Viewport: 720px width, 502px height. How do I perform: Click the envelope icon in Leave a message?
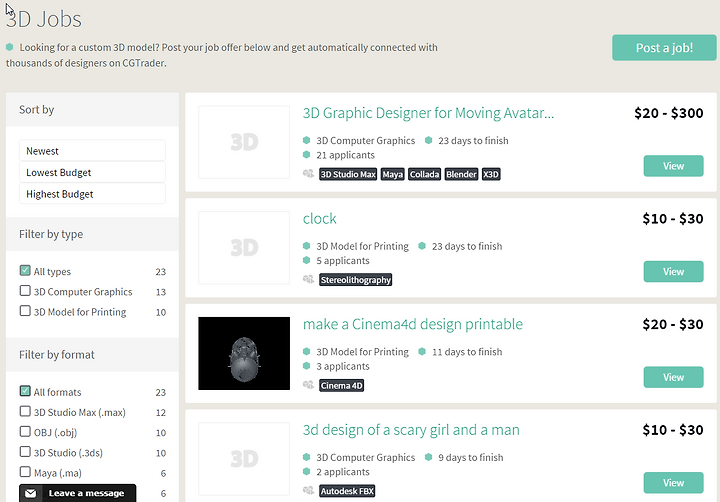click(31, 493)
